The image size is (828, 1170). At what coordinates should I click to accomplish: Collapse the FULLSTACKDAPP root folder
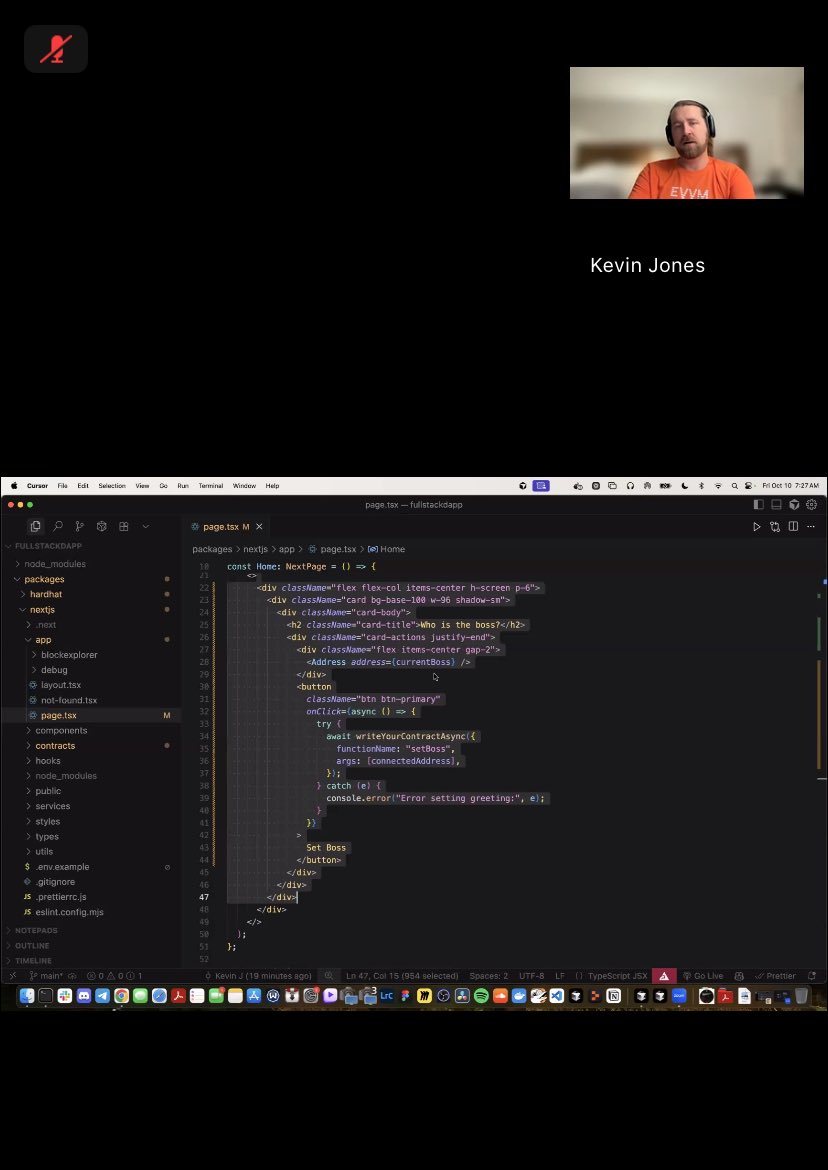pyautogui.click(x=48, y=546)
